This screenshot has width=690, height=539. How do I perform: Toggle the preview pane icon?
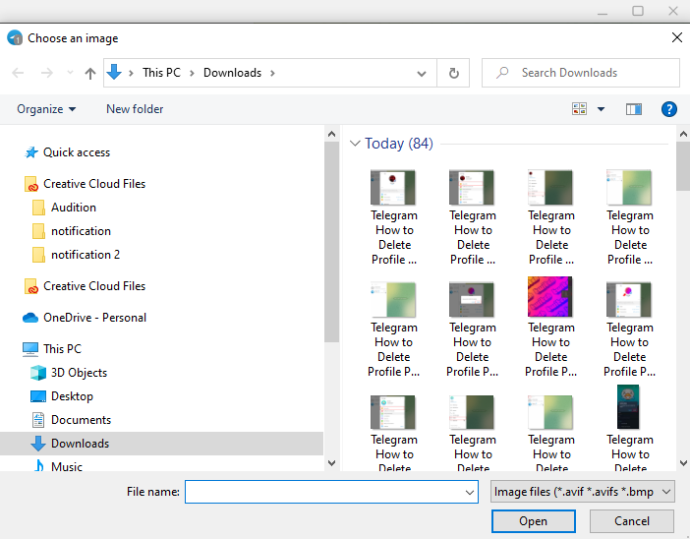(x=634, y=109)
